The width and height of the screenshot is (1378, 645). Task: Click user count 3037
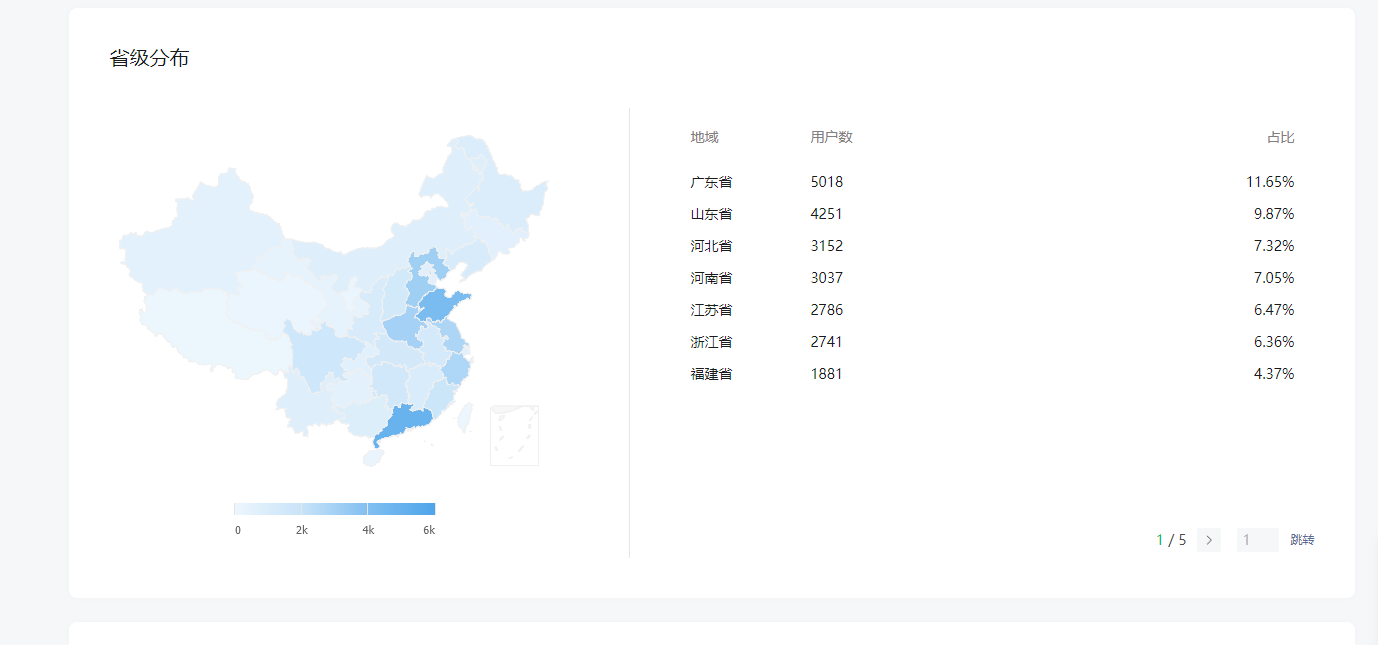click(x=827, y=278)
